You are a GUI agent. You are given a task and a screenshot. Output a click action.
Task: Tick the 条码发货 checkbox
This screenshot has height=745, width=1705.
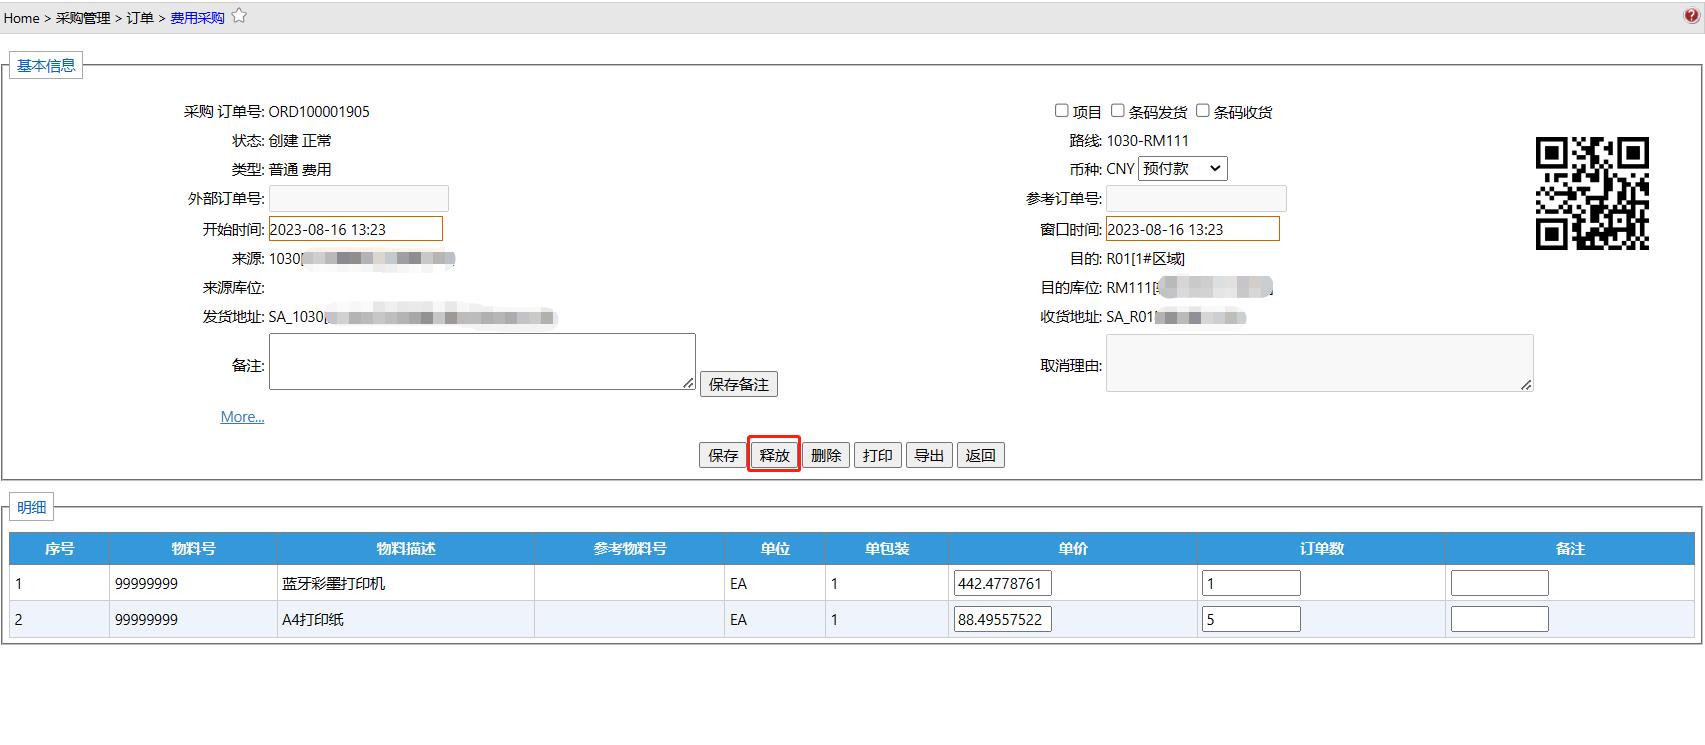[1118, 110]
